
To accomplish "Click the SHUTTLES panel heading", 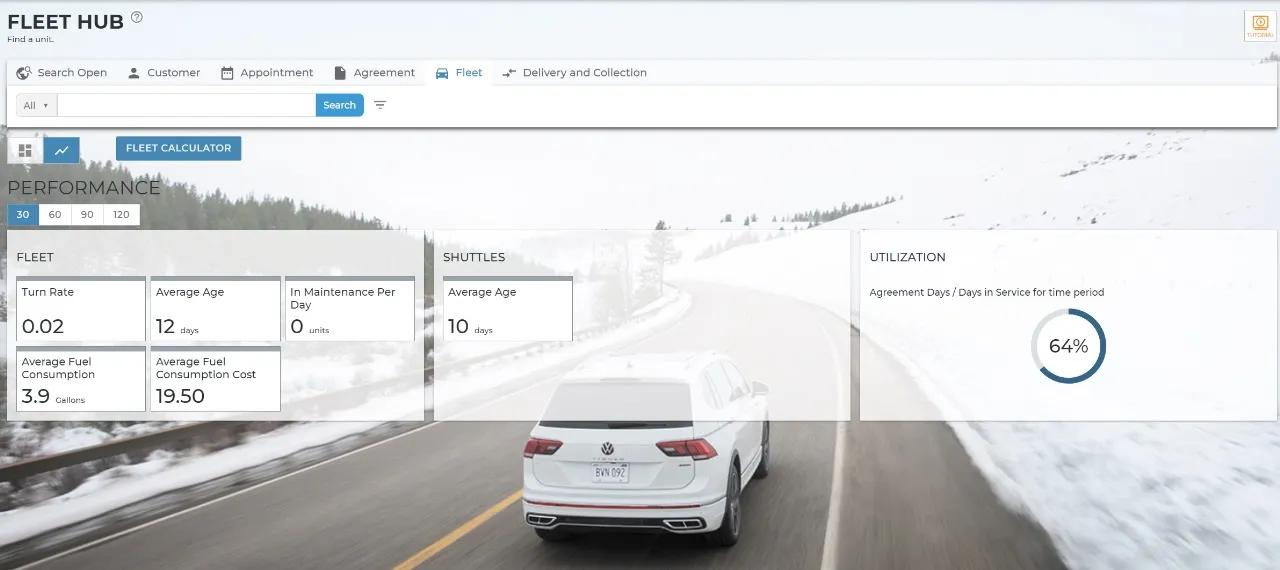I will pos(474,257).
